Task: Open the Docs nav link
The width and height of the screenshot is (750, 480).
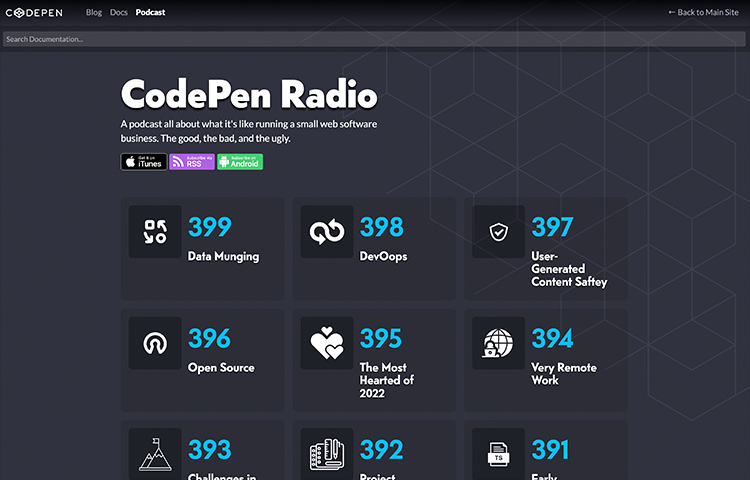Action: [x=119, y=12]
